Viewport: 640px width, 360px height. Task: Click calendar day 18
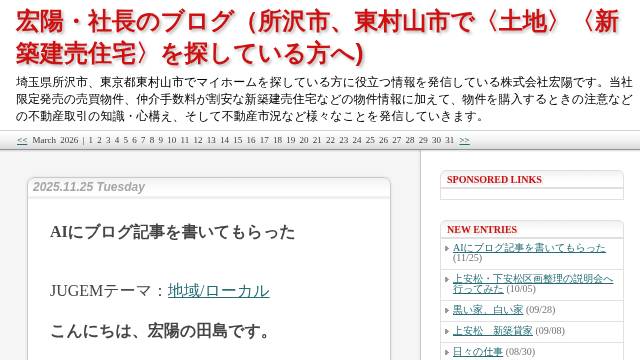(x=278, y=140)
